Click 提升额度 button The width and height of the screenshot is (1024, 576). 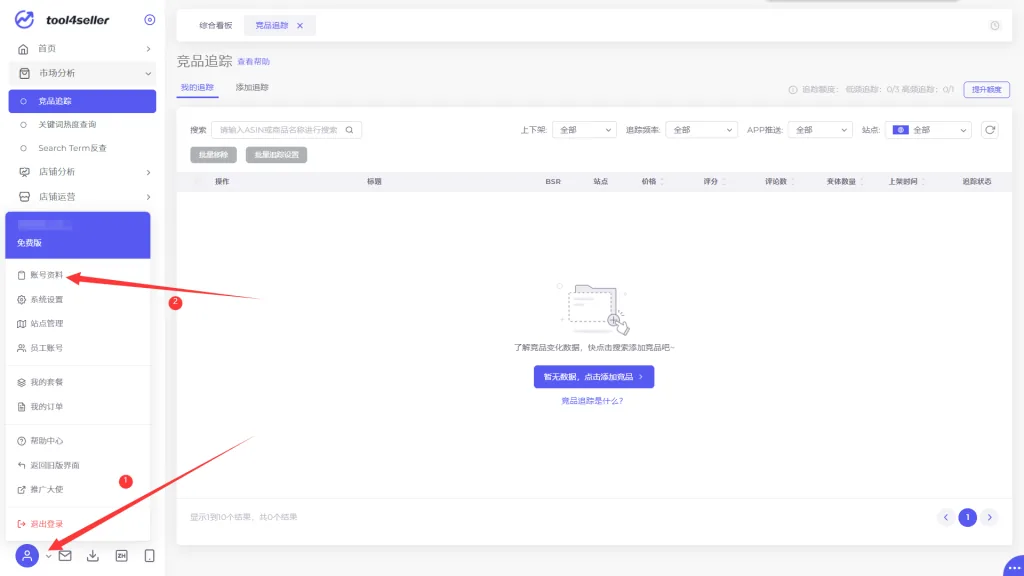[986, 89]
